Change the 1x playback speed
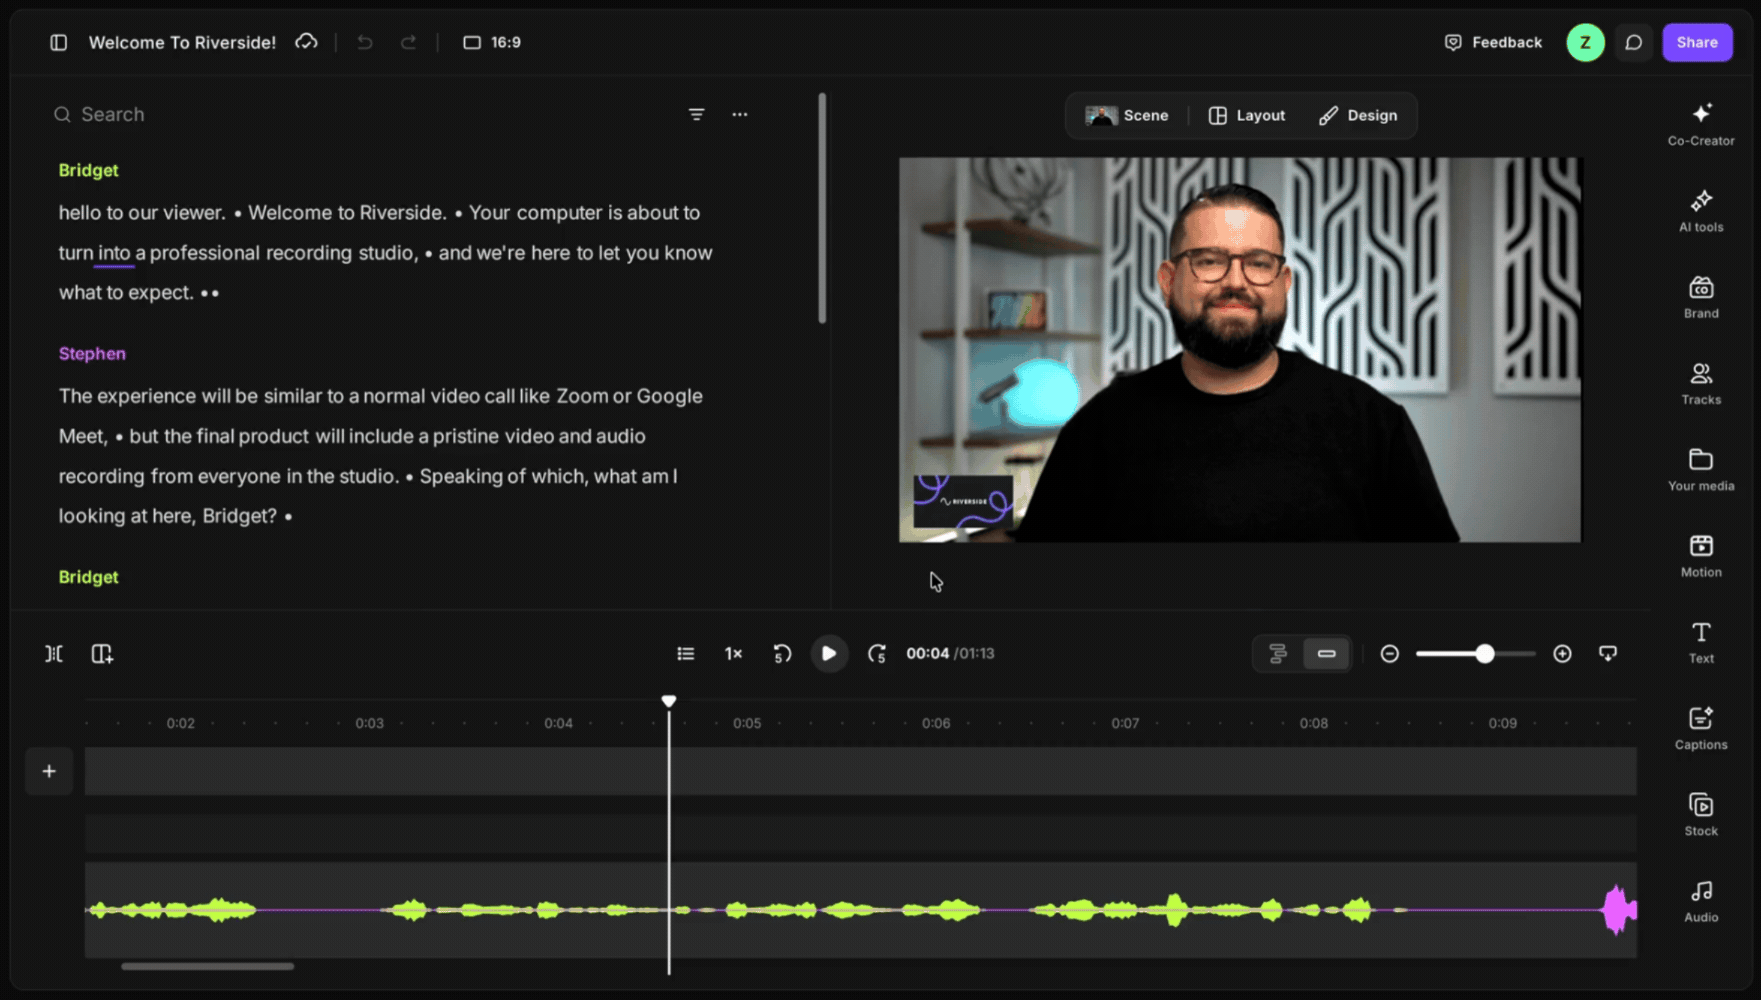The image size is (1761, 1000). click(x=733, y=653)
